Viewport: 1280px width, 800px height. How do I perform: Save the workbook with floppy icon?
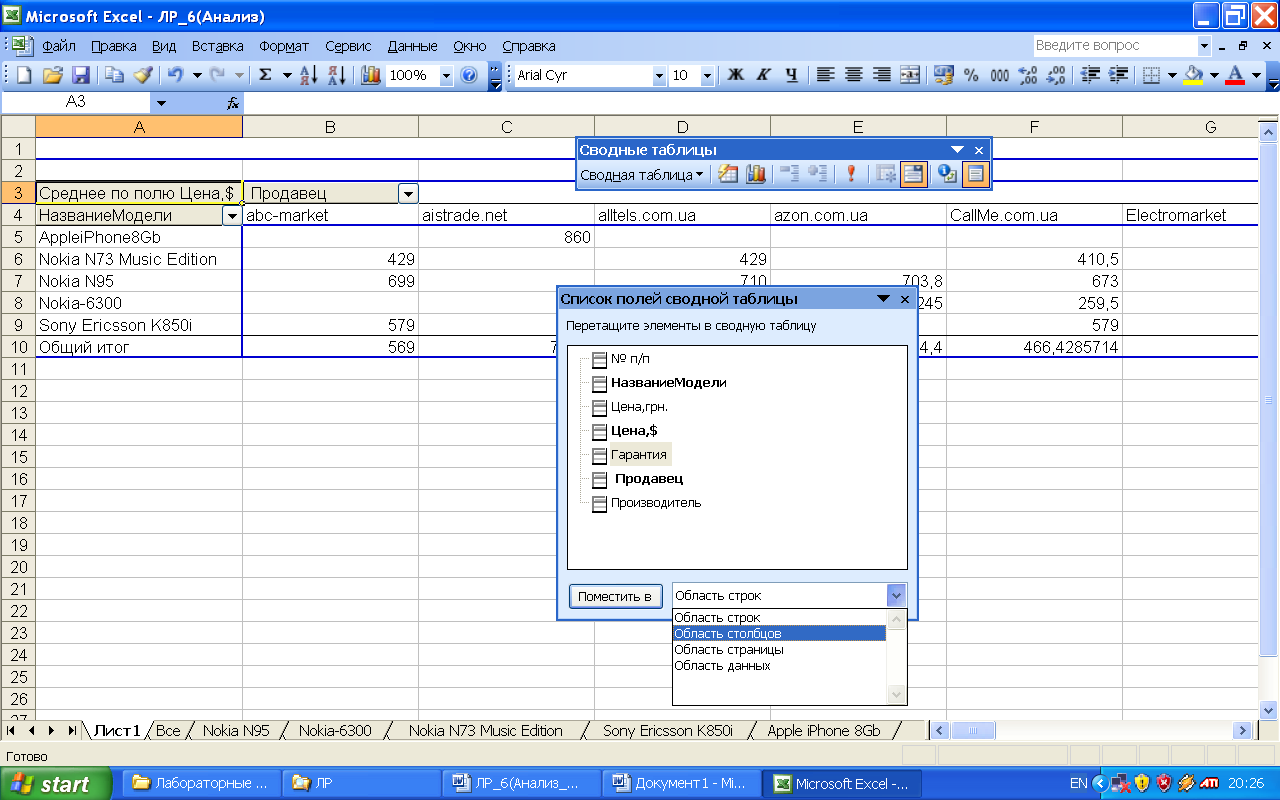tap(80, 75)
